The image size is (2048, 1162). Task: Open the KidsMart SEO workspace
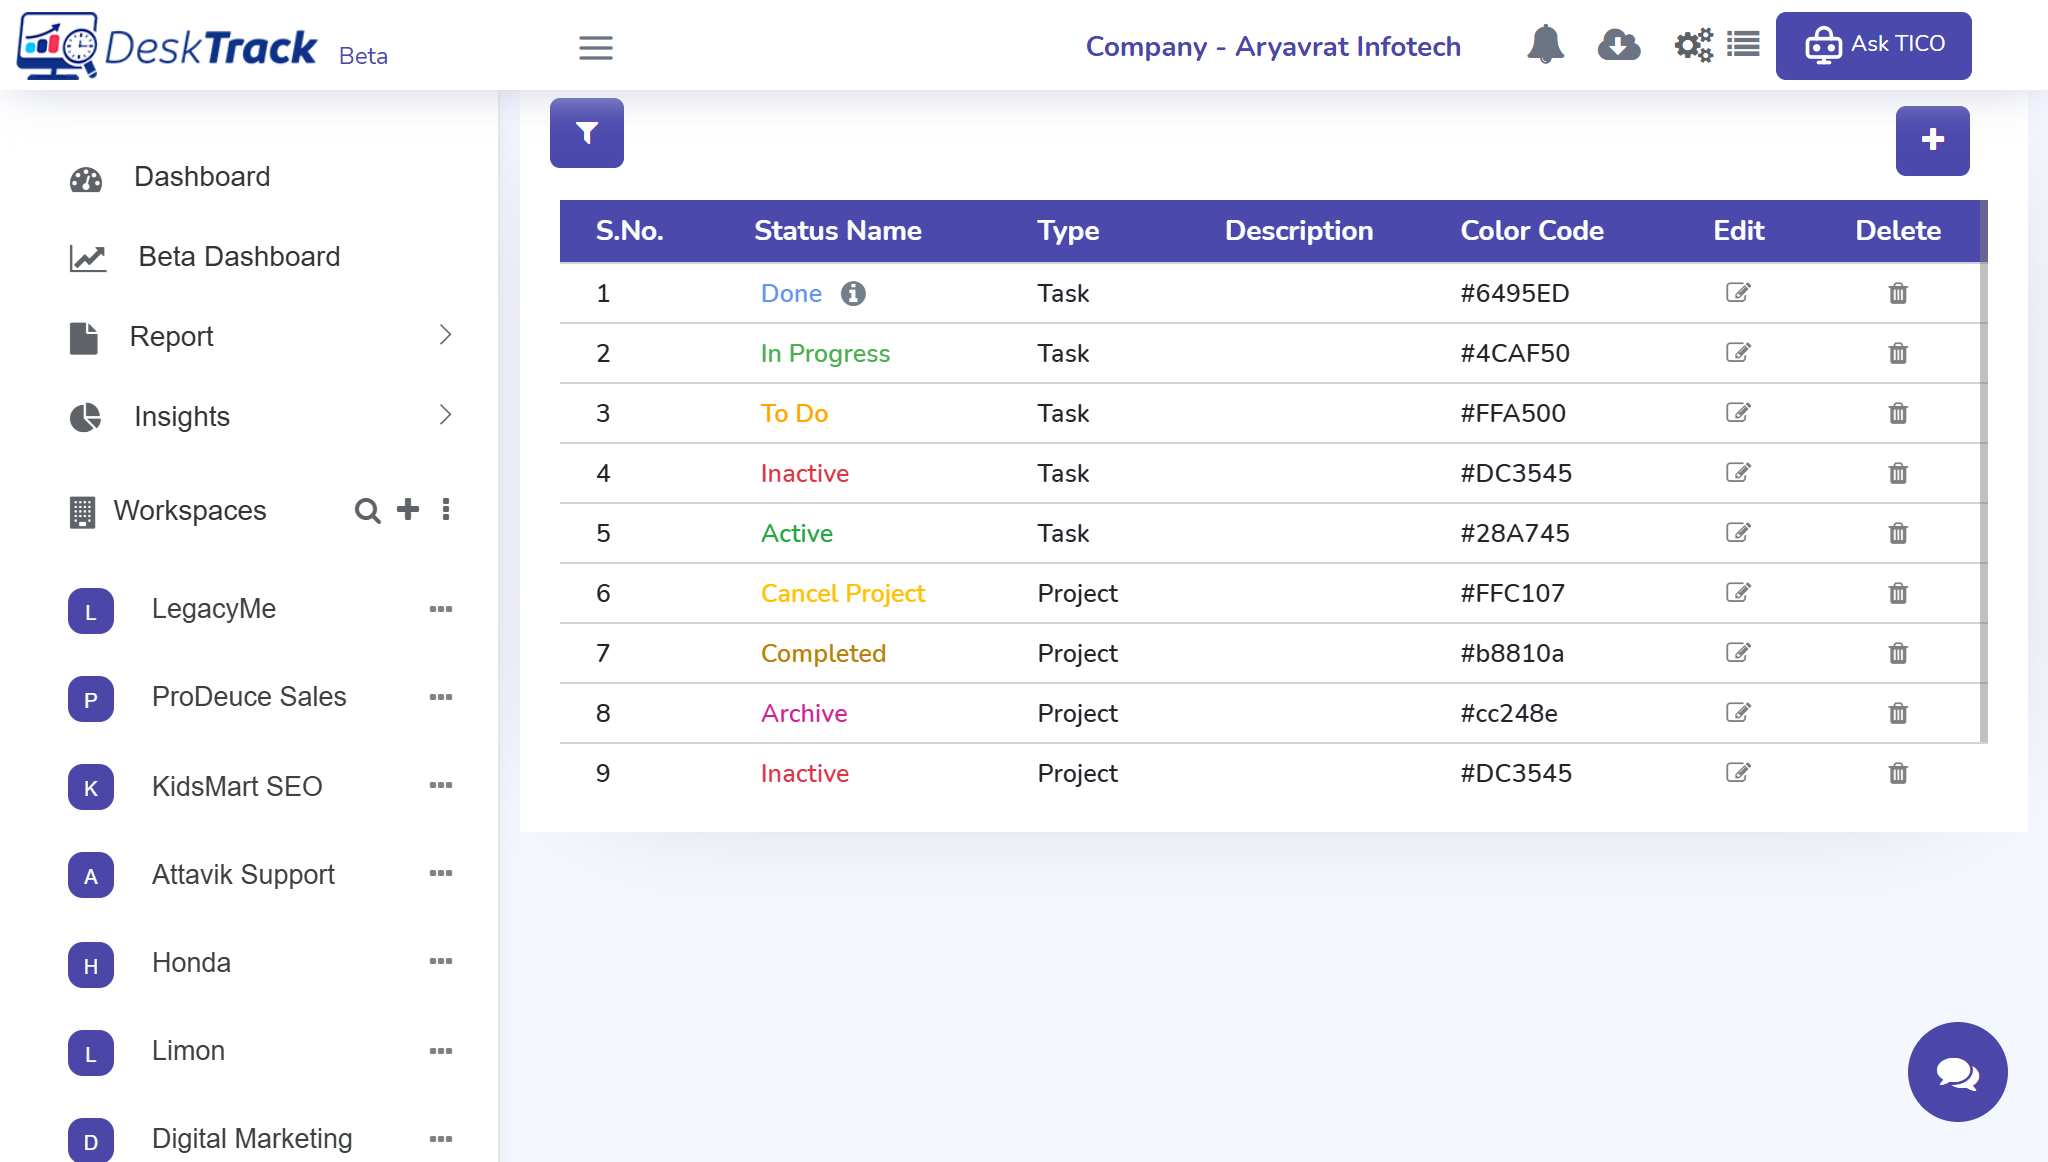click(x=237, y=787)
